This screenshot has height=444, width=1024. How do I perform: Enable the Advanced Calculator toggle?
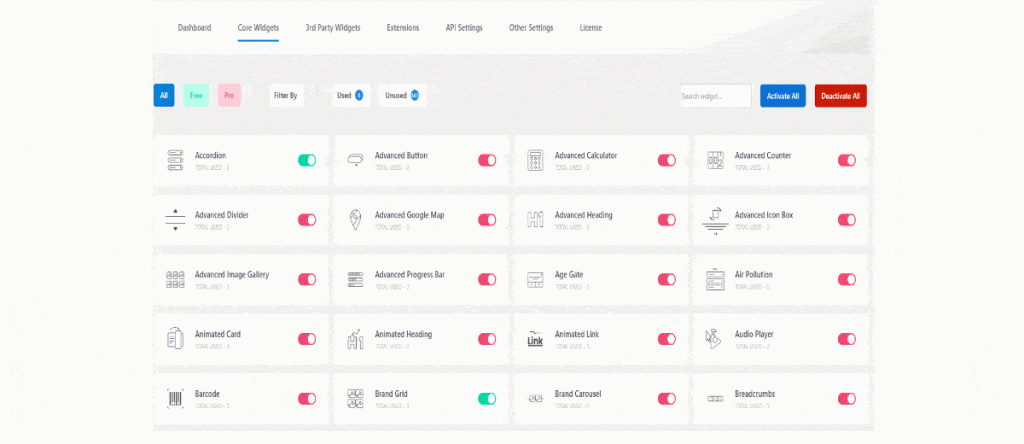tap(667, 160)
